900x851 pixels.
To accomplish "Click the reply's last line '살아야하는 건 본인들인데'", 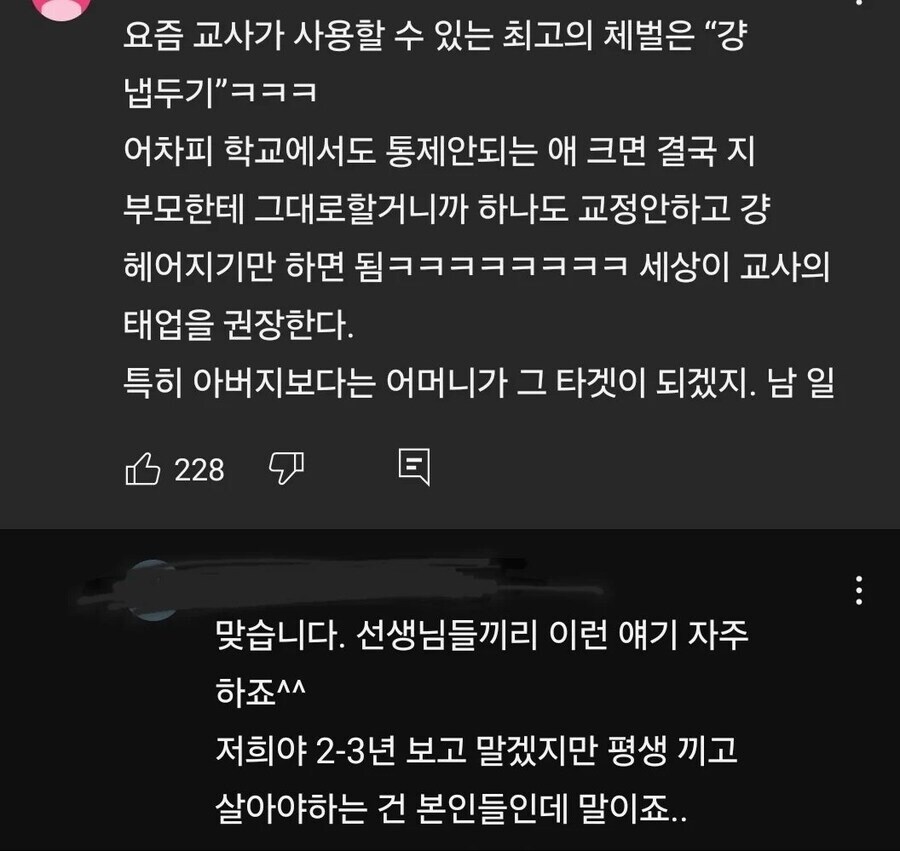I will 451,808.
